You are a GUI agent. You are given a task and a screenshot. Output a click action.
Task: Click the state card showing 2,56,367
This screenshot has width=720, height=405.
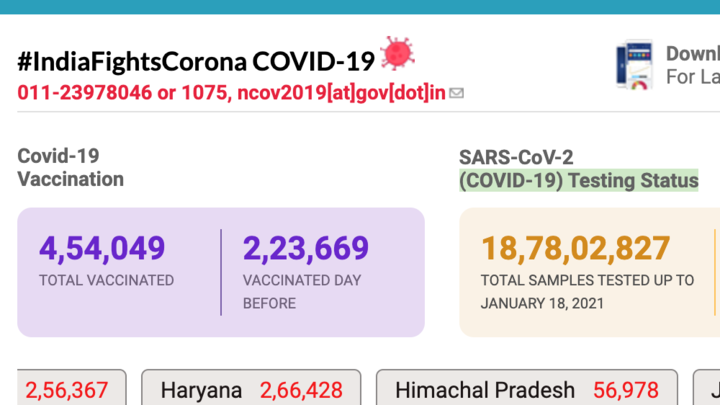tap(72, 390)
